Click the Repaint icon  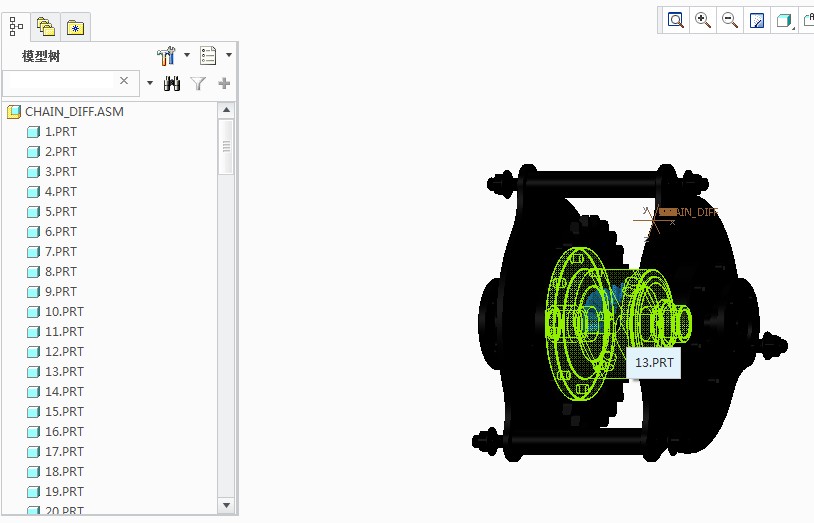757,20
